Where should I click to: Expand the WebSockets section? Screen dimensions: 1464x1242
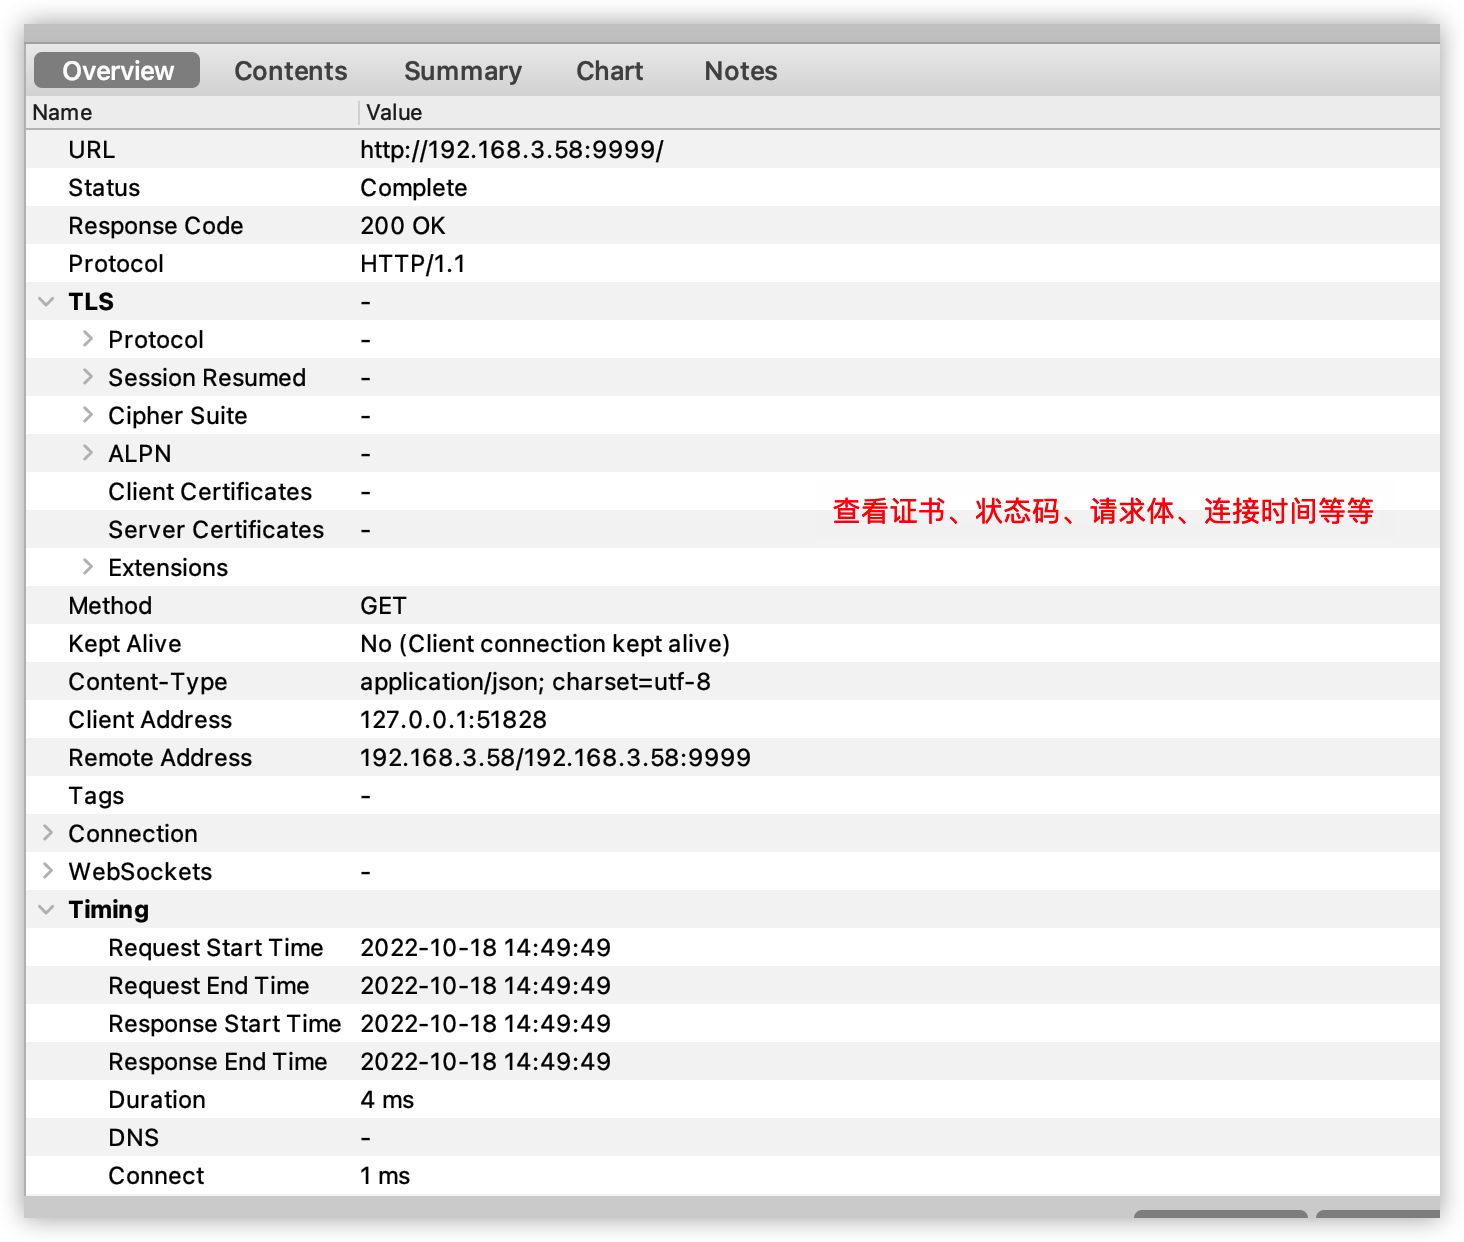(x=47, y=871)
